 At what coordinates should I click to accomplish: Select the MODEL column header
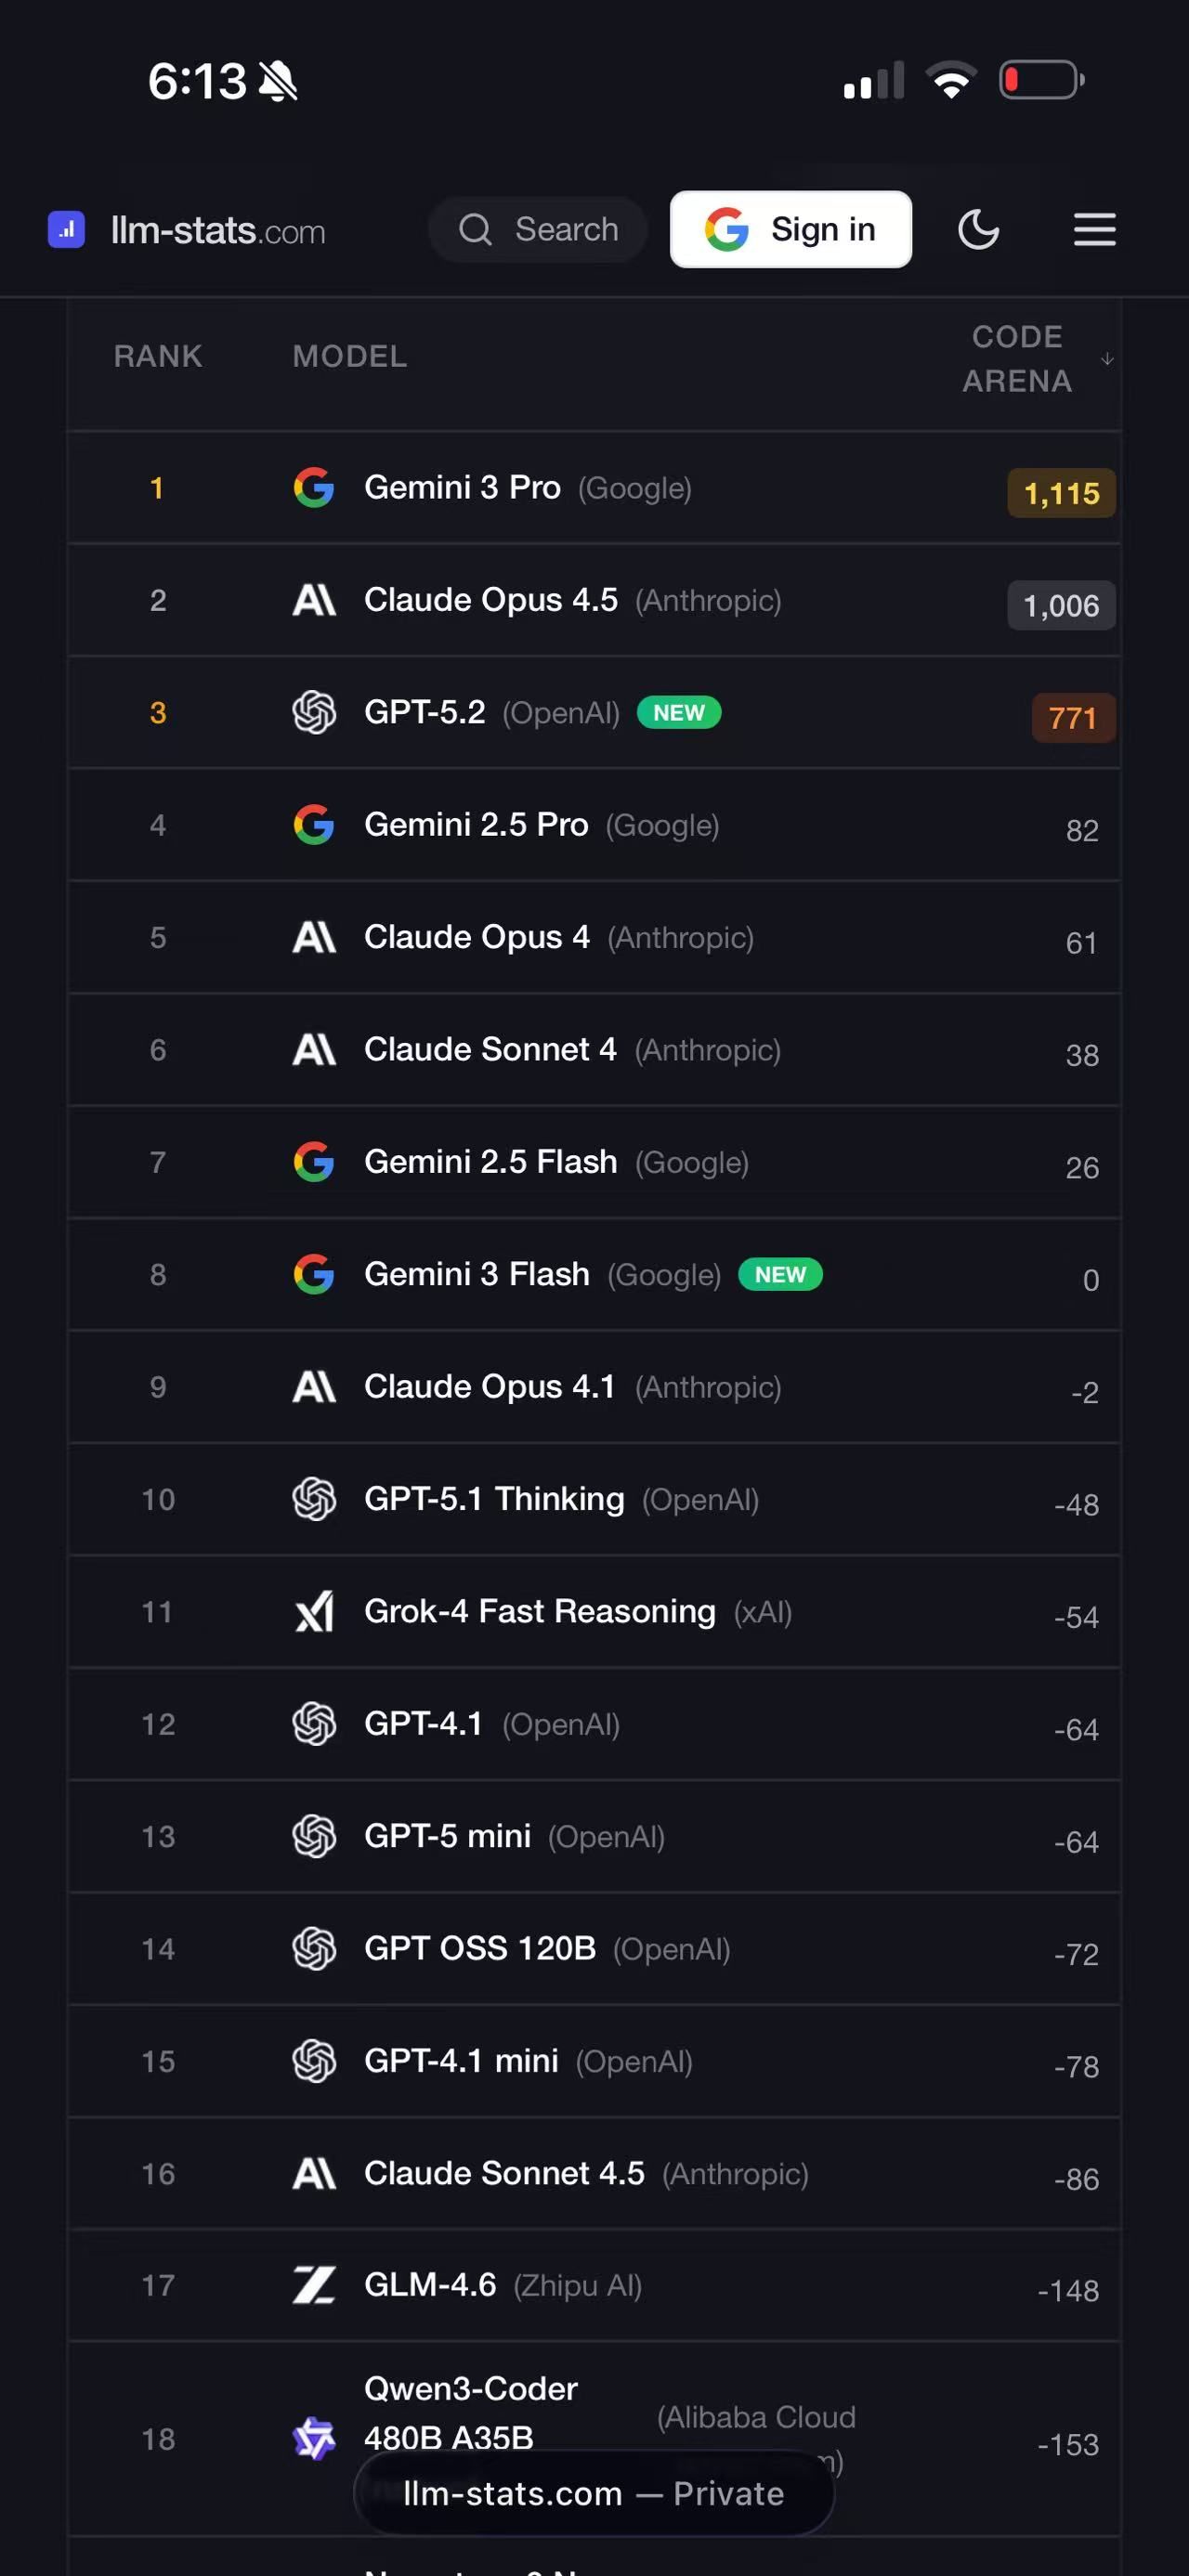pos(349,357)
